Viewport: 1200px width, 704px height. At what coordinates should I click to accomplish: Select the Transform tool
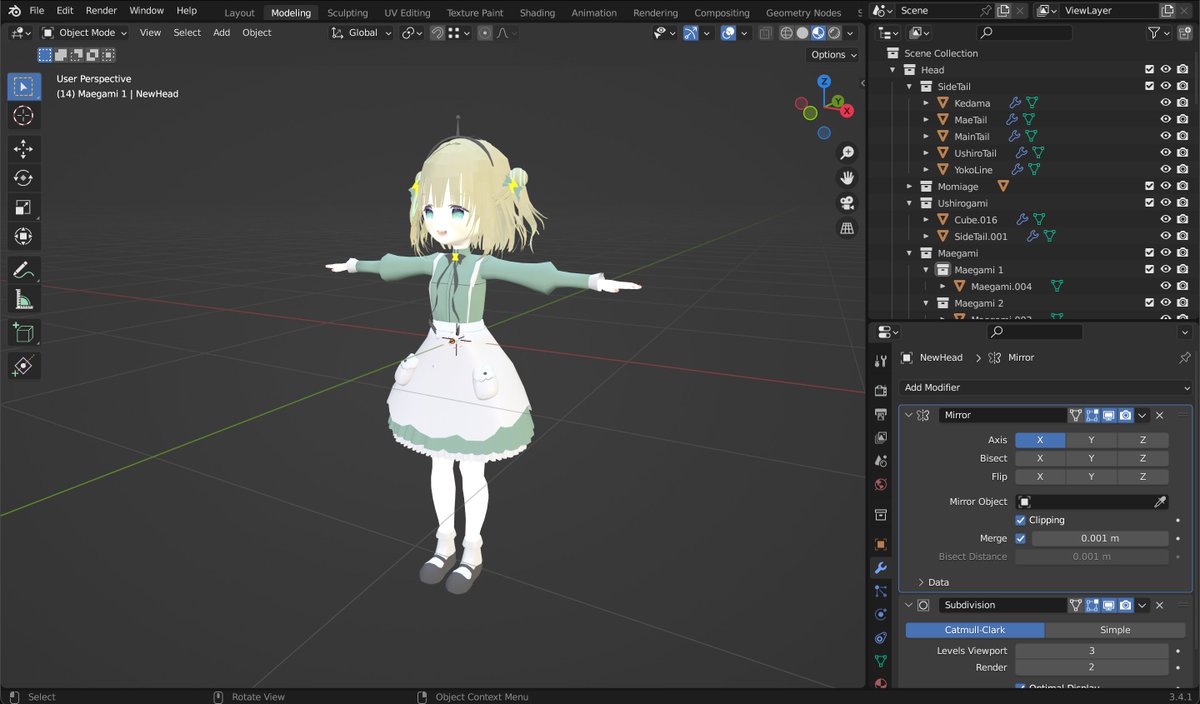click(x=23, y=236)
